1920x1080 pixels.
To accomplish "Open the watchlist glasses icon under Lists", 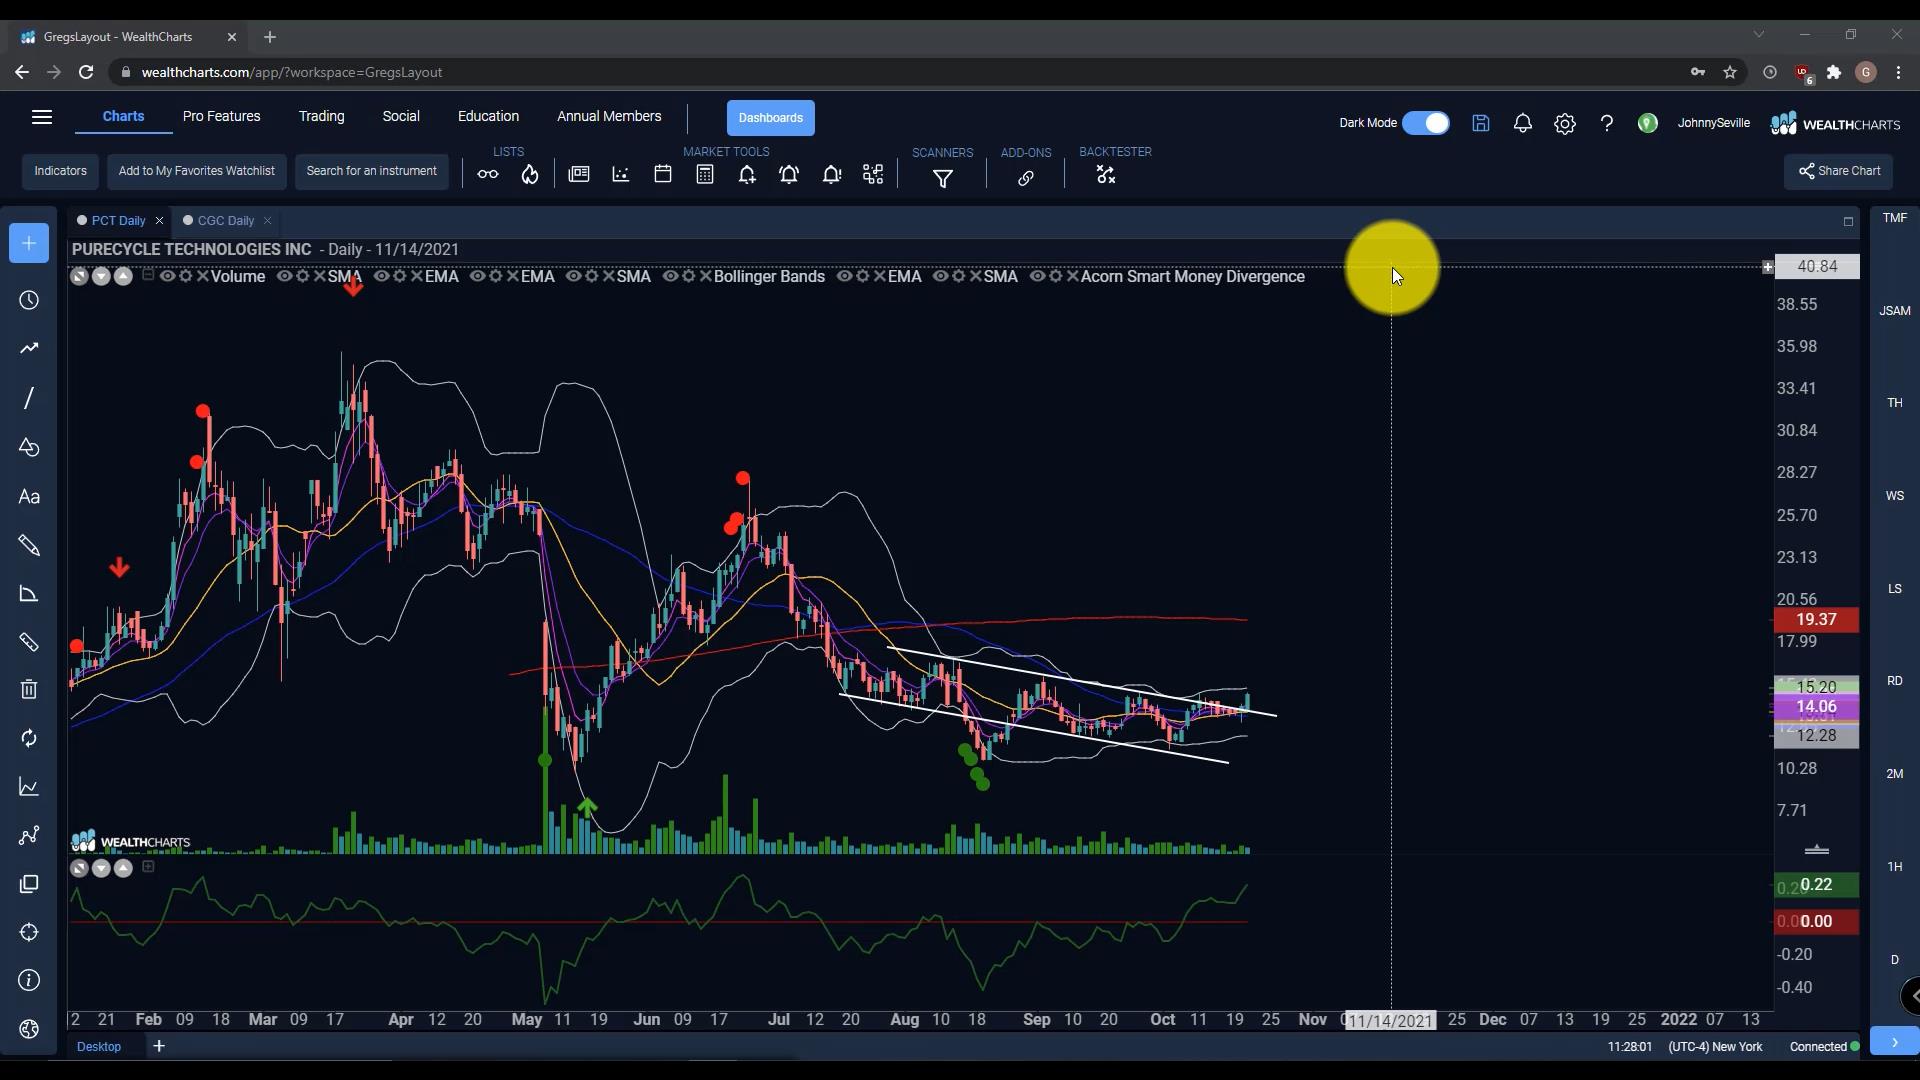I will [x=488, y=175].
